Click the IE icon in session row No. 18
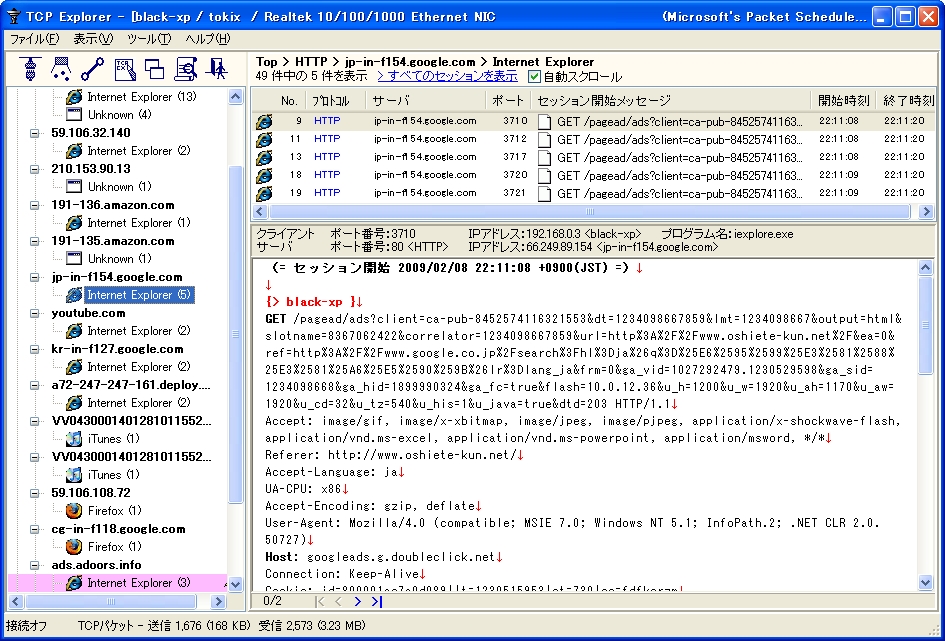Image resolution: width=945 pixels, height=641 pixels. [263, 175]
